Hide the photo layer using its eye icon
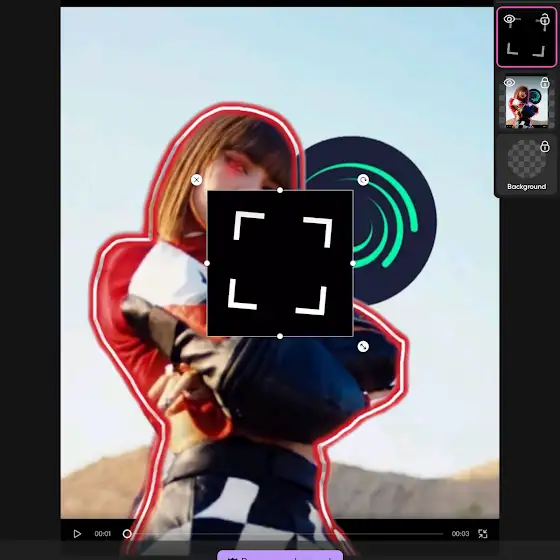Viewport: 560px width, 560px height. (509, 82)
